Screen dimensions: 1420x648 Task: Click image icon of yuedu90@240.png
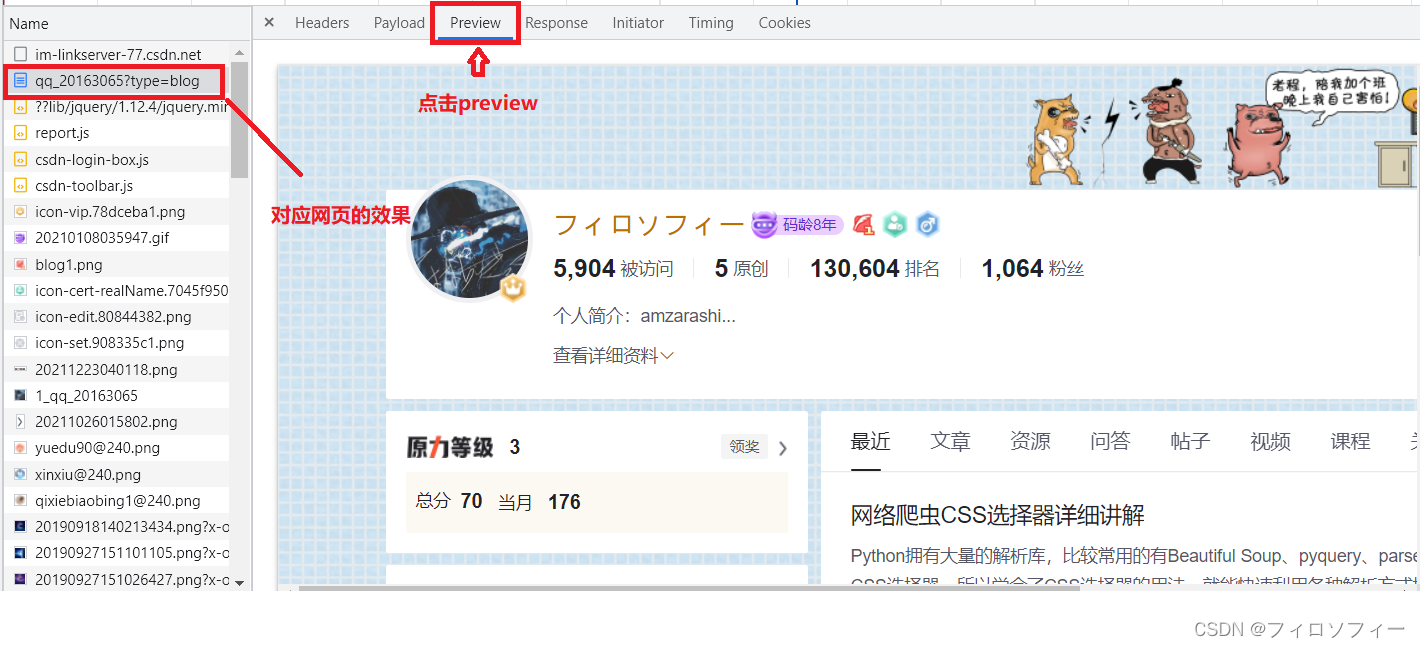click(20, 448)
